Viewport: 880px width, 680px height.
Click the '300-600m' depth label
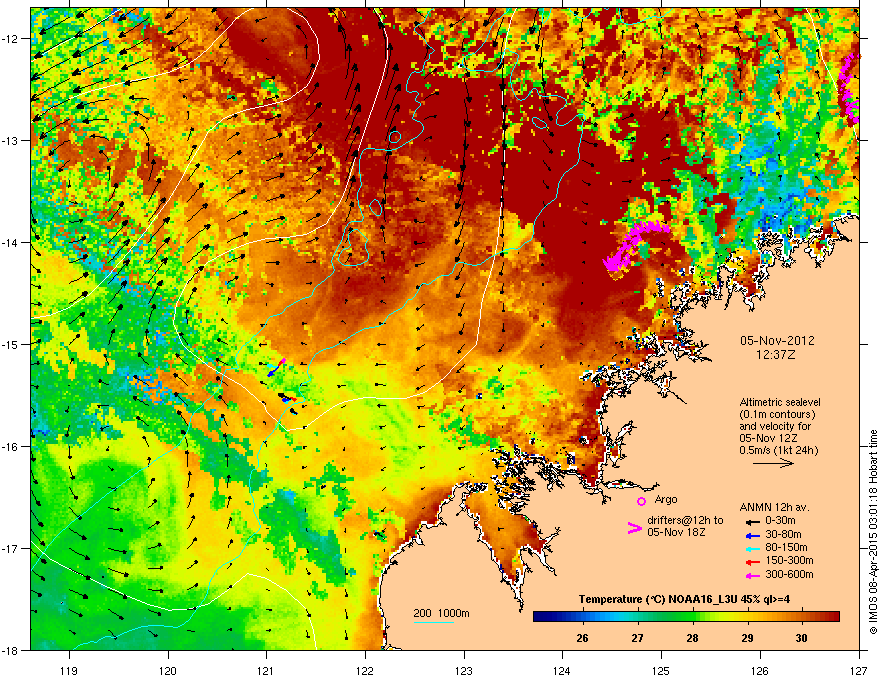[x=789, y=574]
